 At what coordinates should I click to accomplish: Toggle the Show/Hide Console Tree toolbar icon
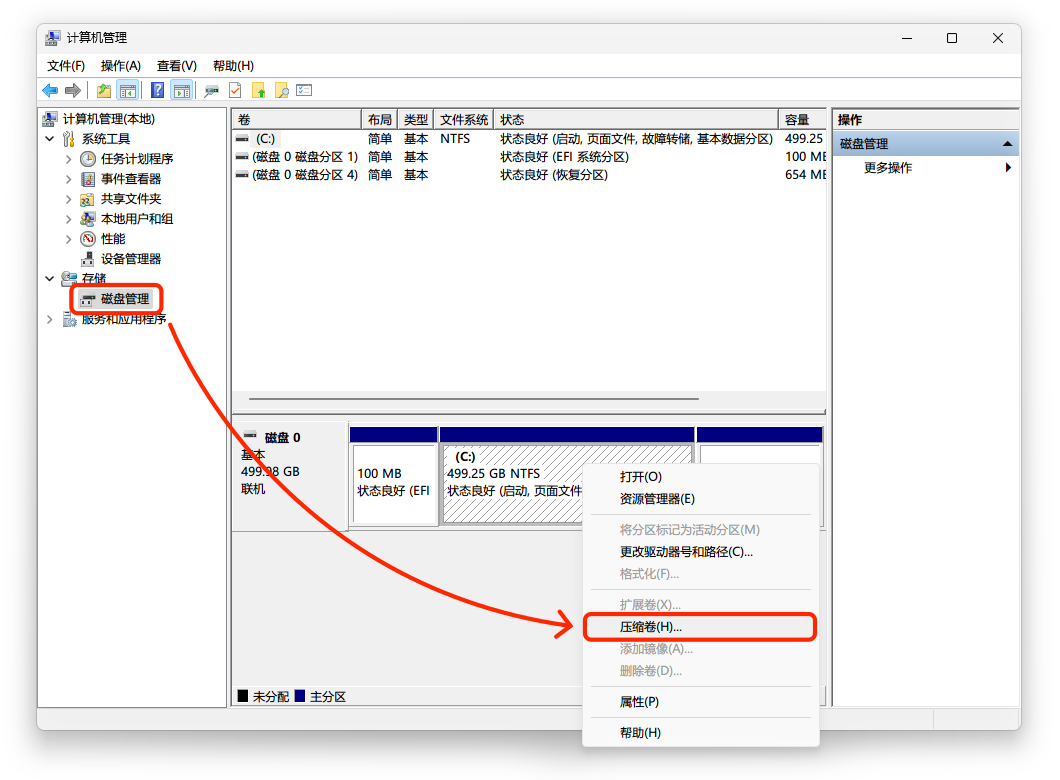coord(128,91)
